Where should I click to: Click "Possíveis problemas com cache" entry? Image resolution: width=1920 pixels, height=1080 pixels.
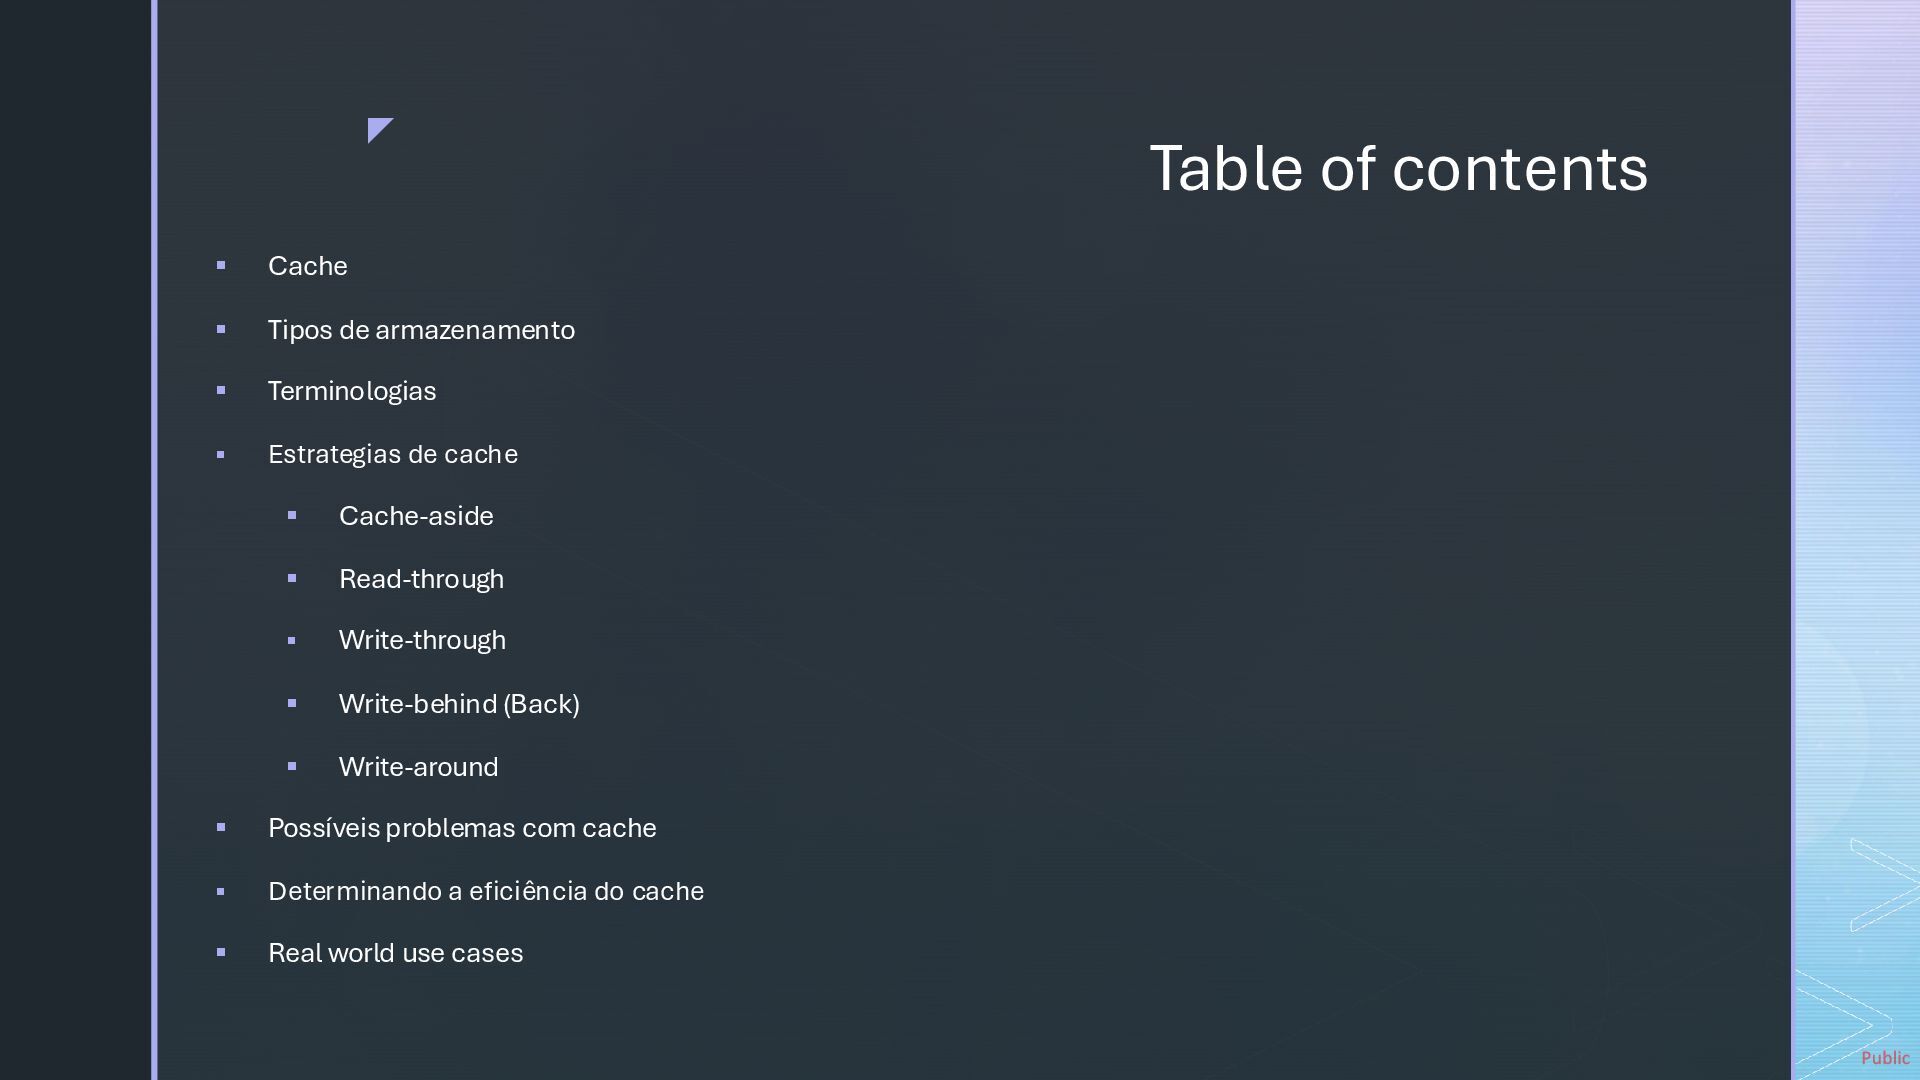pos(462,828)
